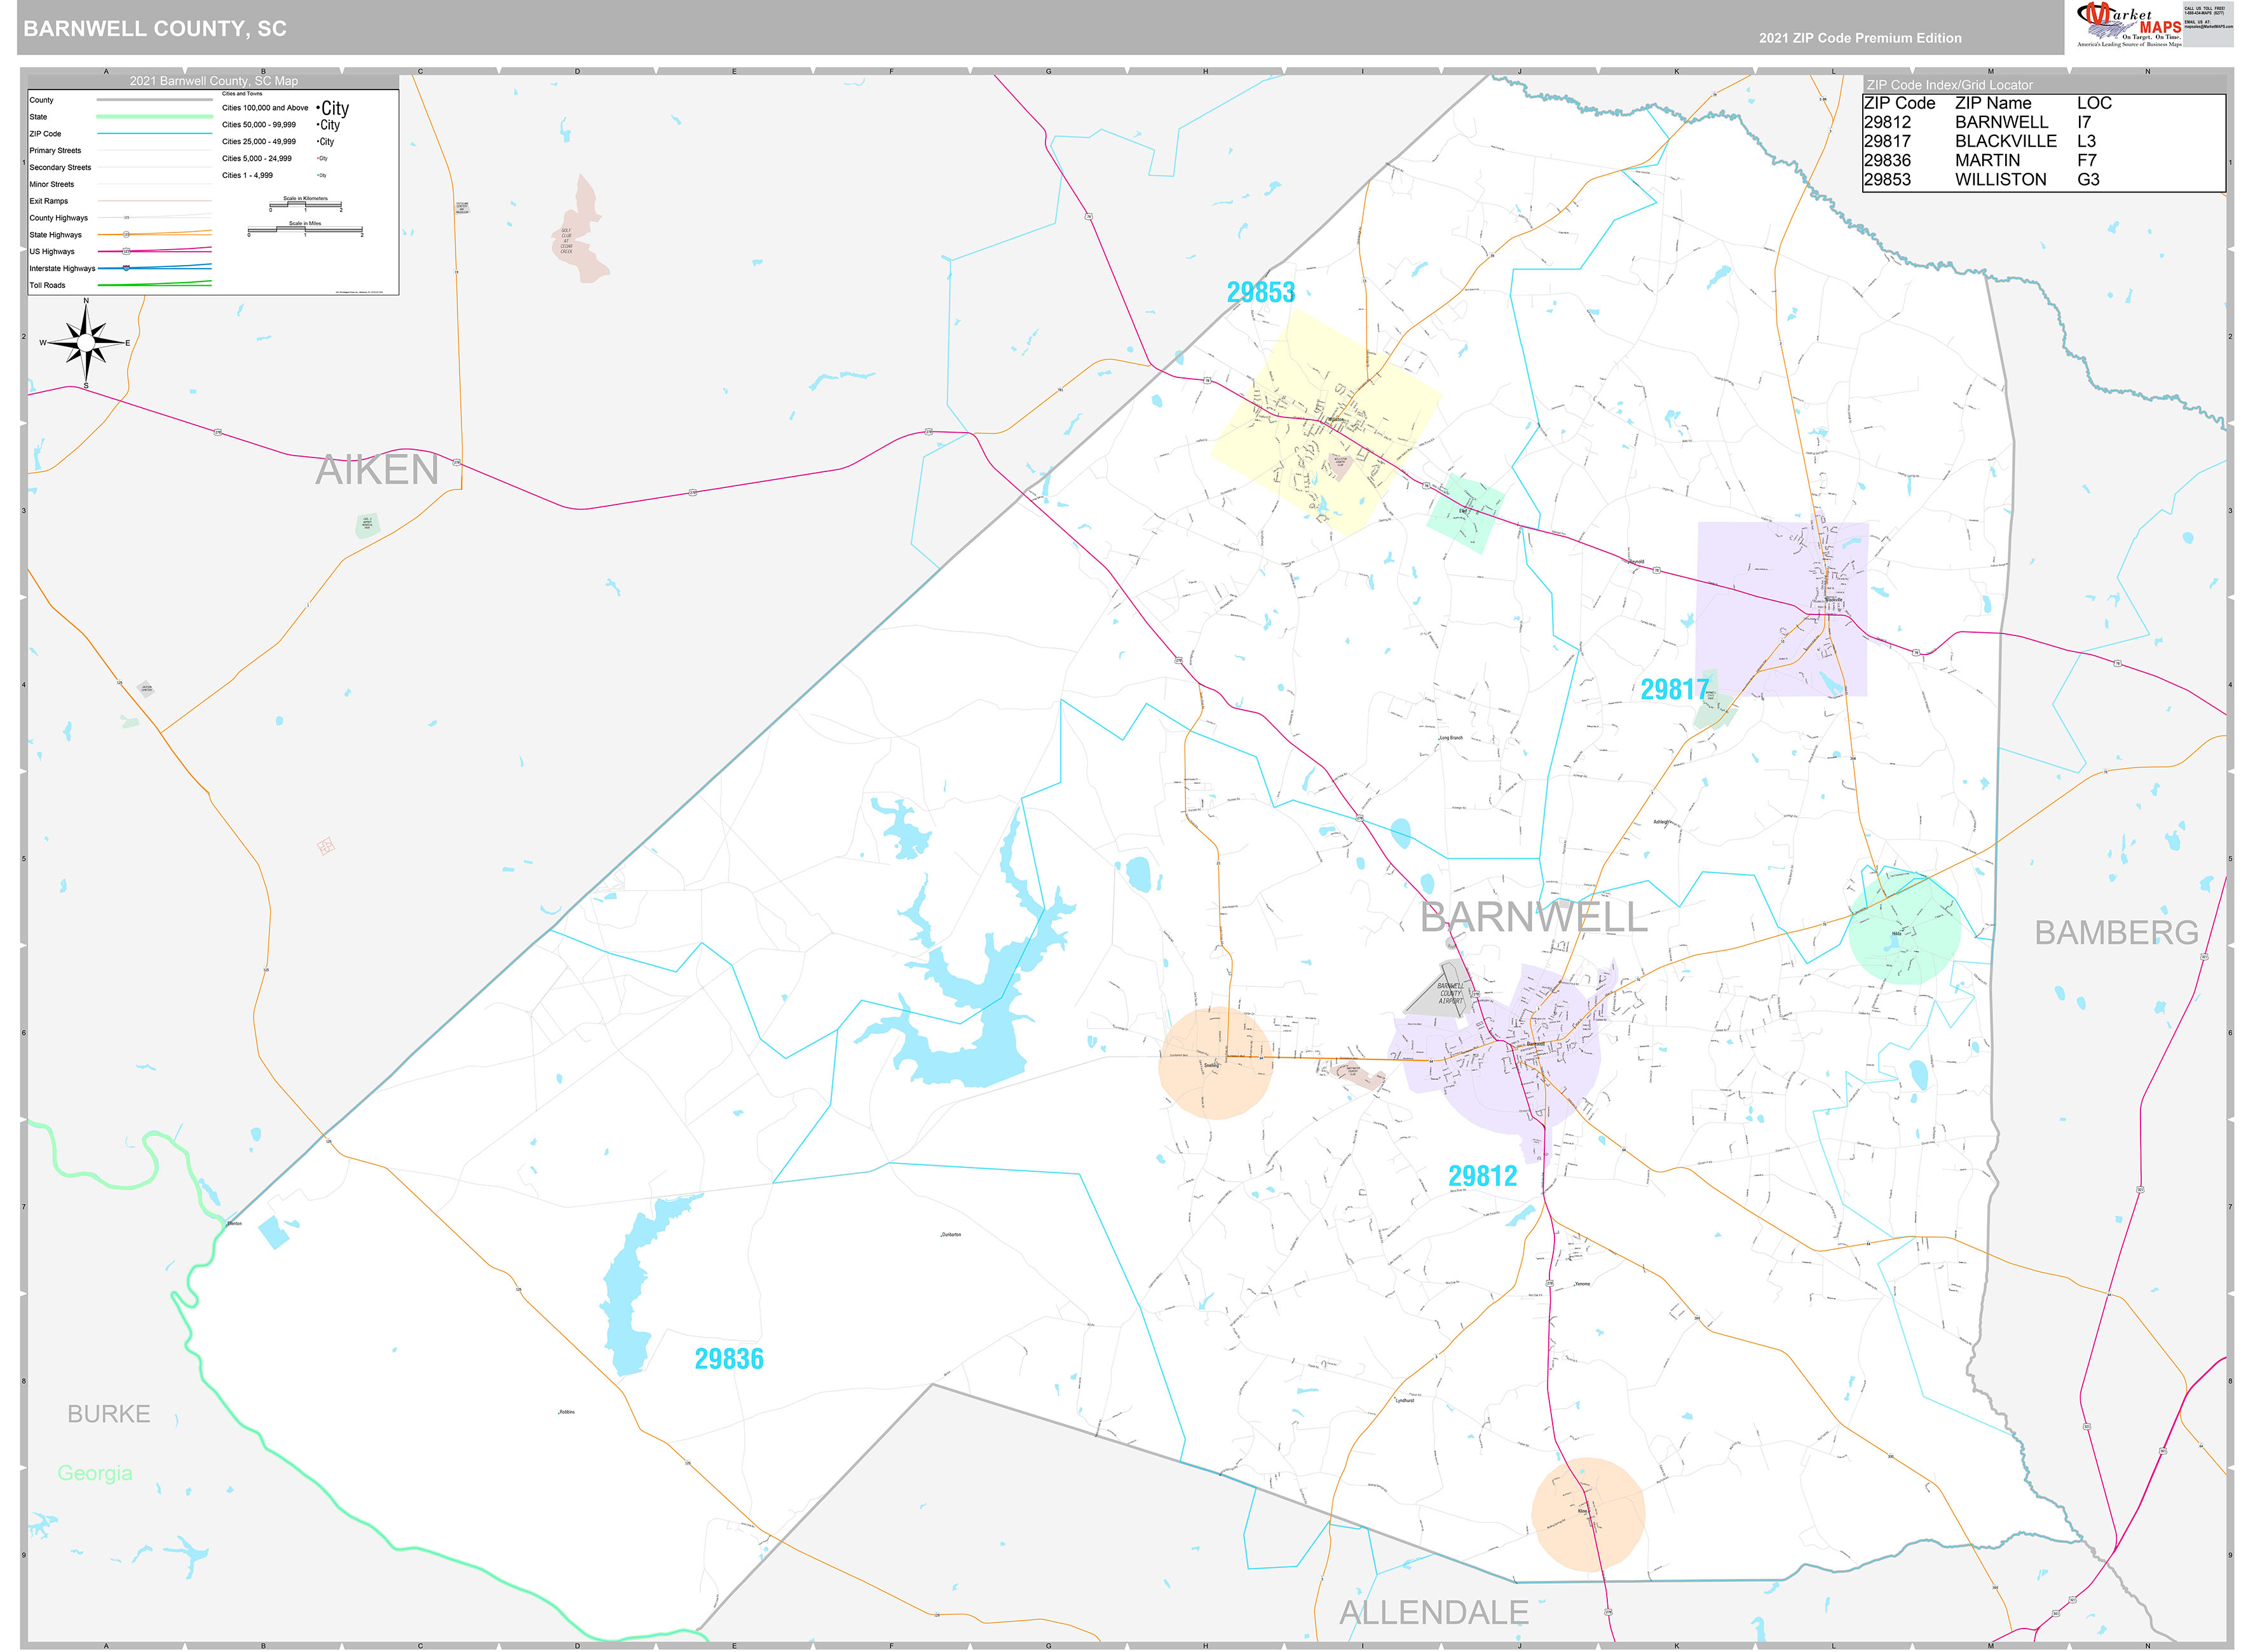Image resolution: width=2253 pixels, height=1652 pixels.
Task: Click the compass rose icon
Action: pyautogui.click(x=86, y=343)
